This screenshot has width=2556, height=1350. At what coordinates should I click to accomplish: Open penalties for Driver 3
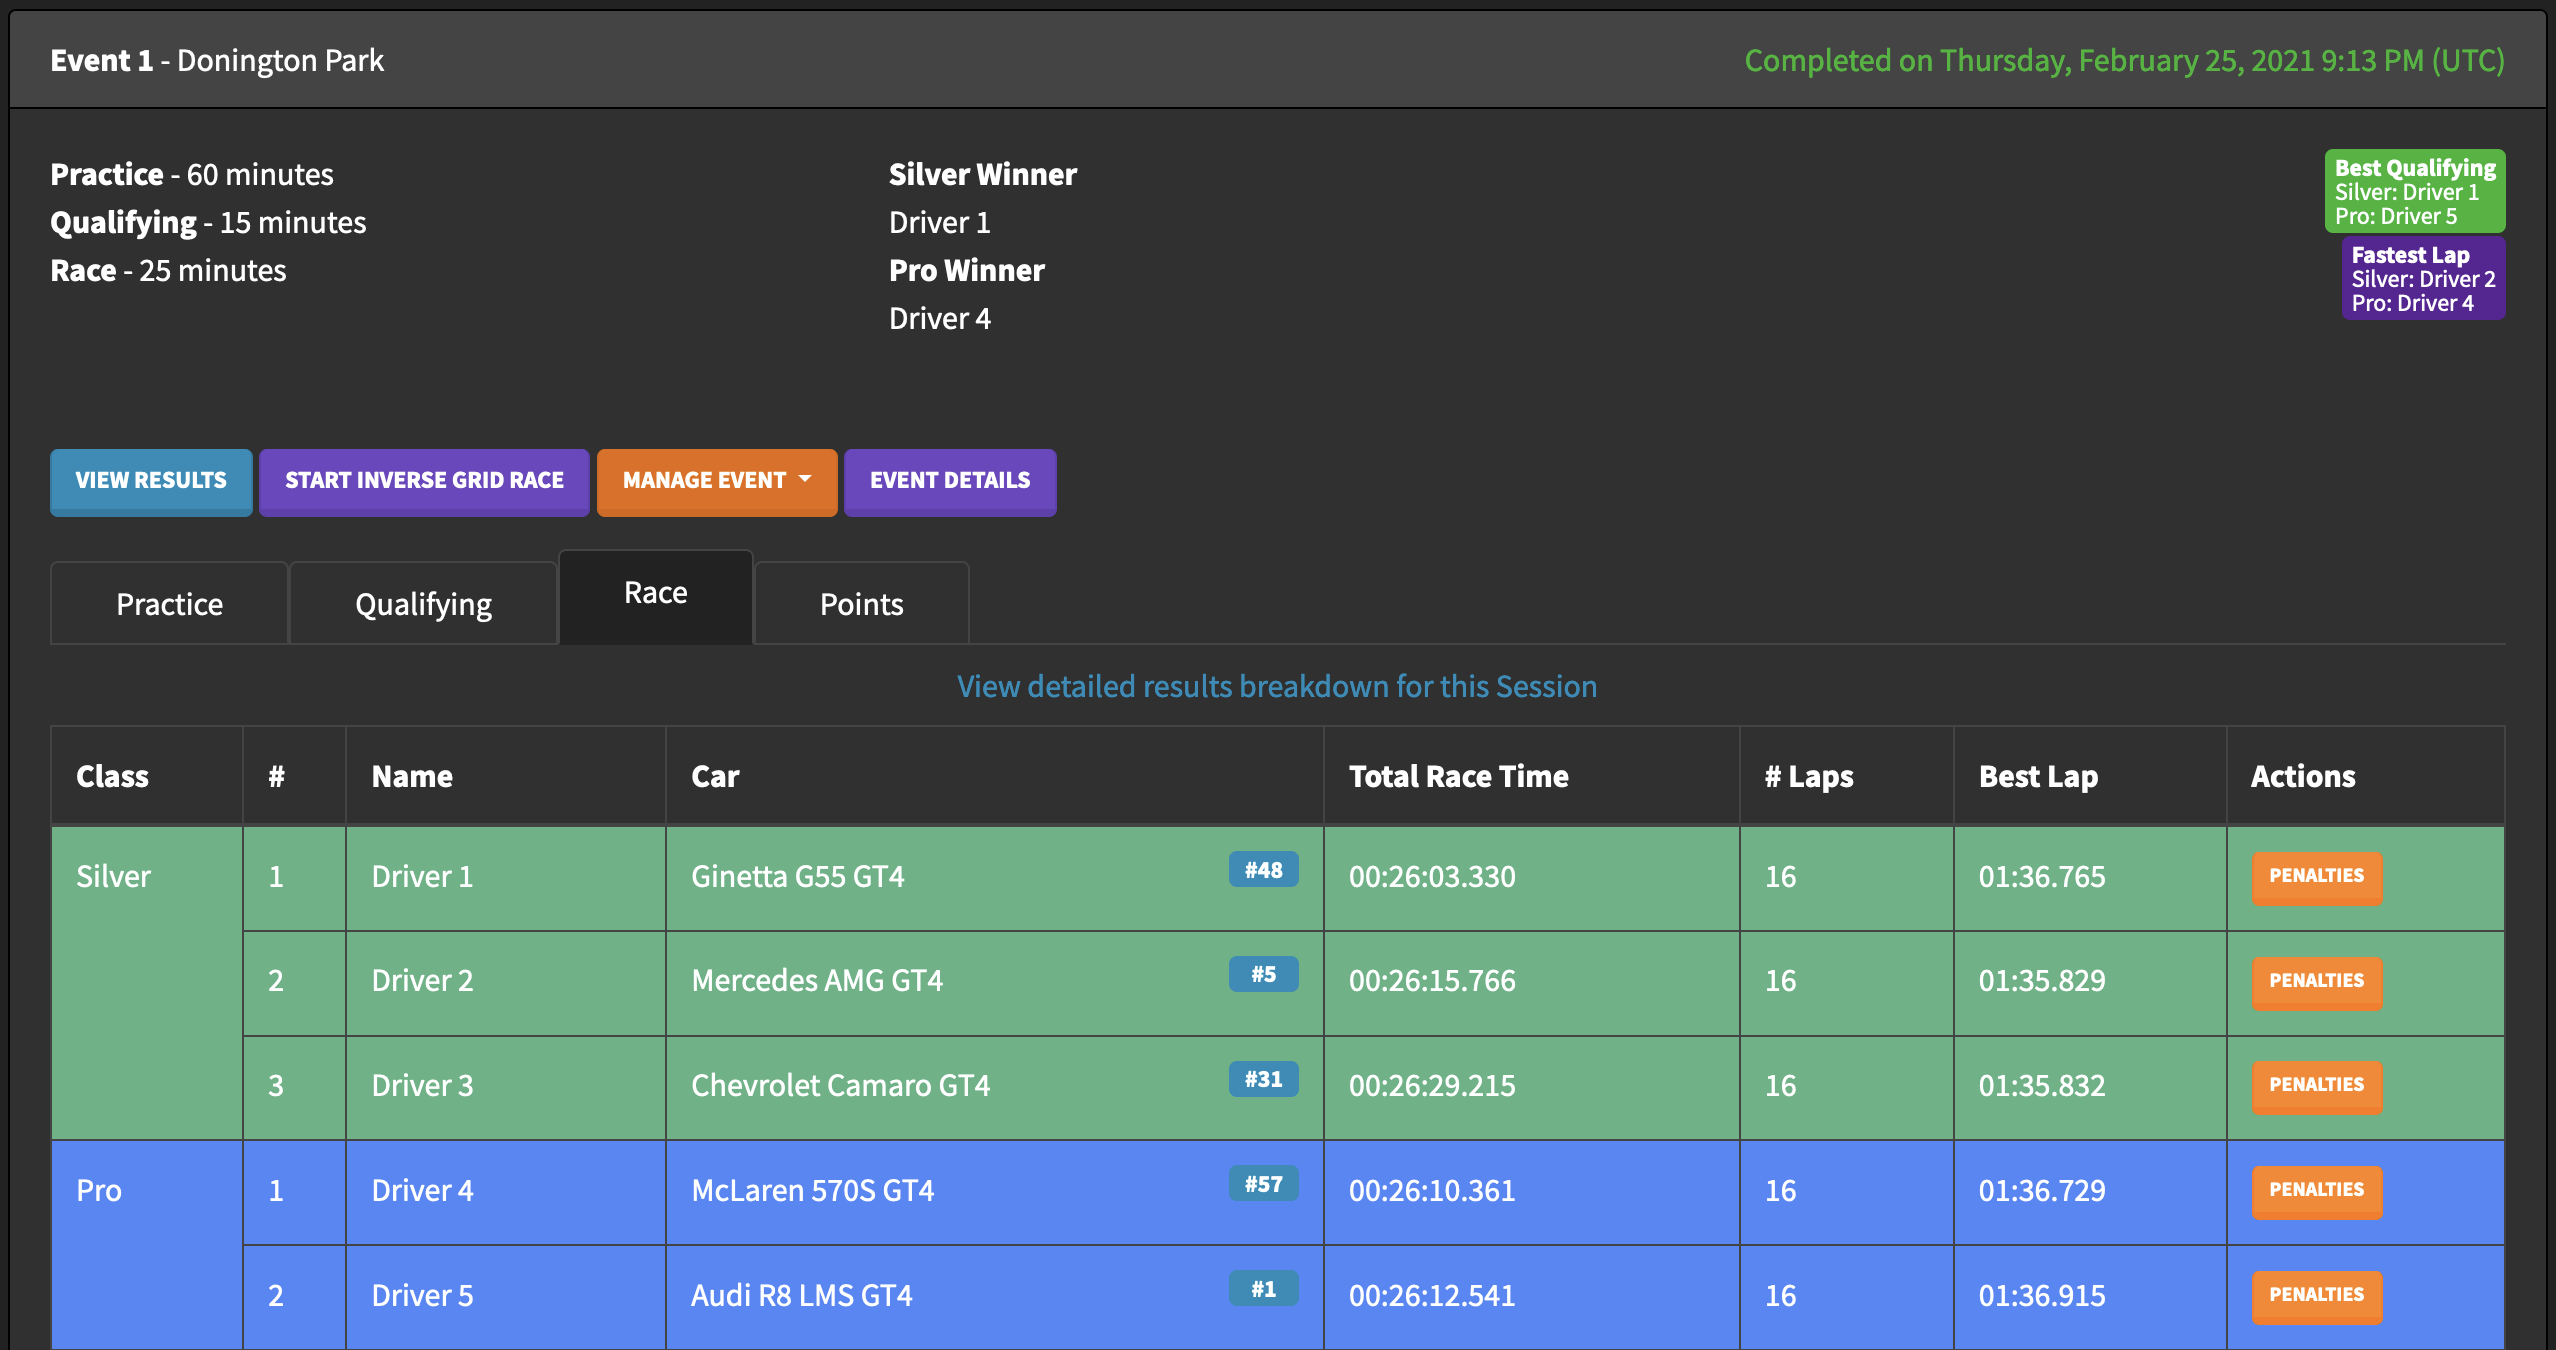(x=2316, y=1085)
